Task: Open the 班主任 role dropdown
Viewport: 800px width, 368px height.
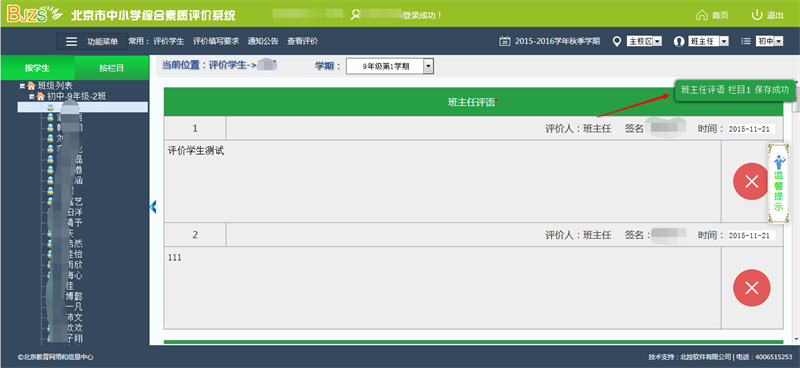Action: 709,41
